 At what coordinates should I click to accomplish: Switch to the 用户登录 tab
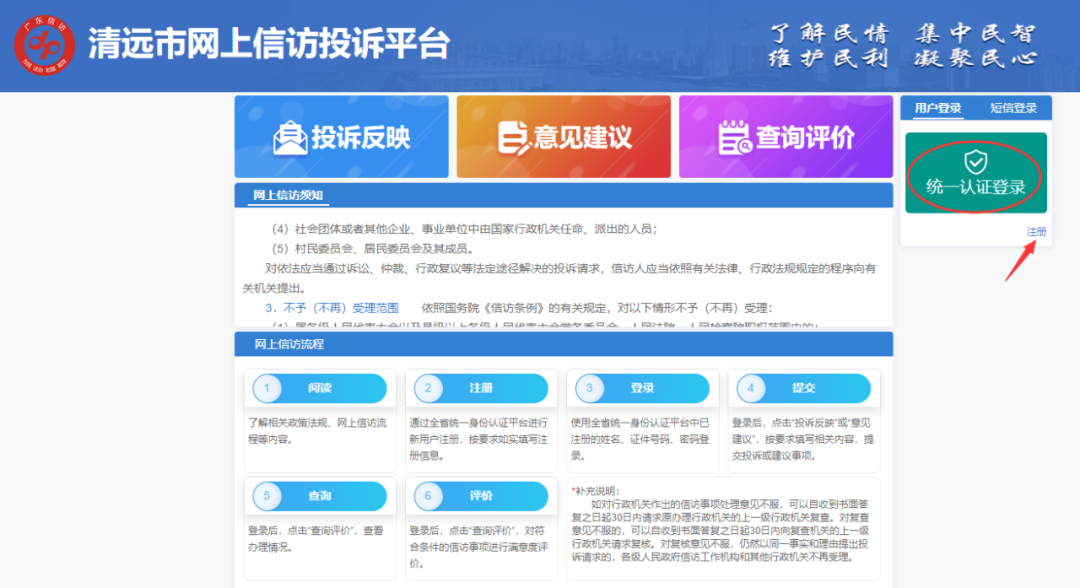click(x=937, y=108)
